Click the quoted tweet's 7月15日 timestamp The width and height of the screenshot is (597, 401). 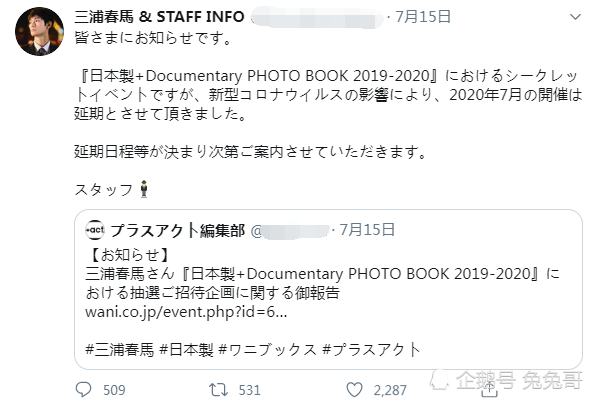pos(367,230)
